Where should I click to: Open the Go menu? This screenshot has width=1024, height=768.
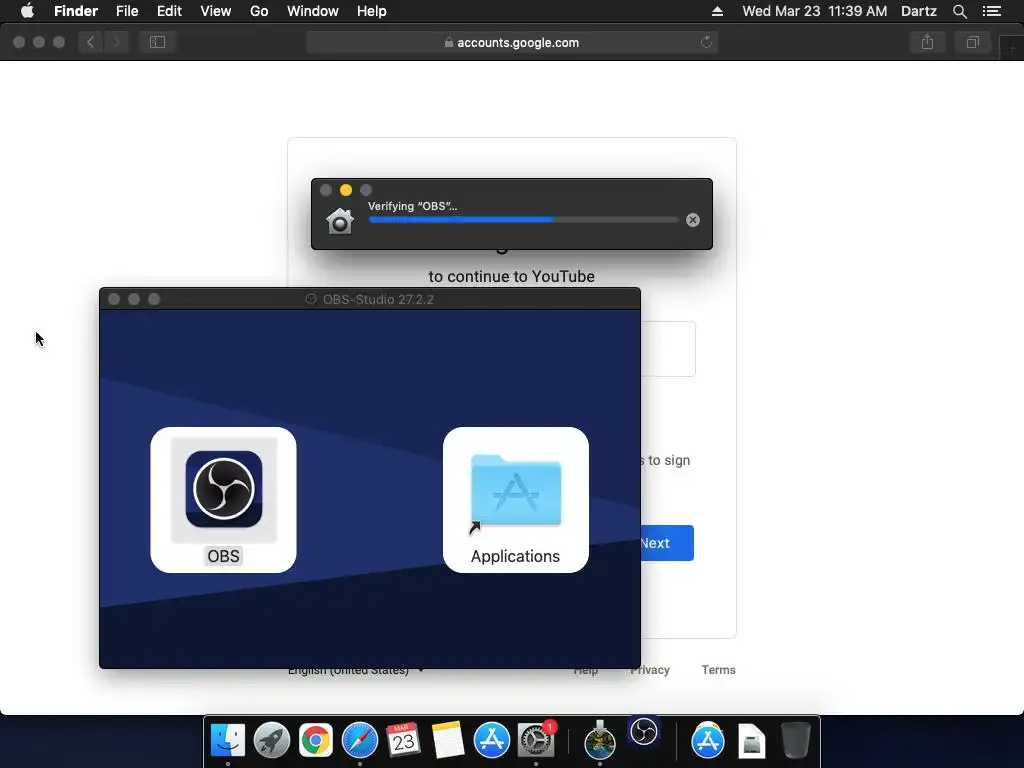click(x=259, y=11)
